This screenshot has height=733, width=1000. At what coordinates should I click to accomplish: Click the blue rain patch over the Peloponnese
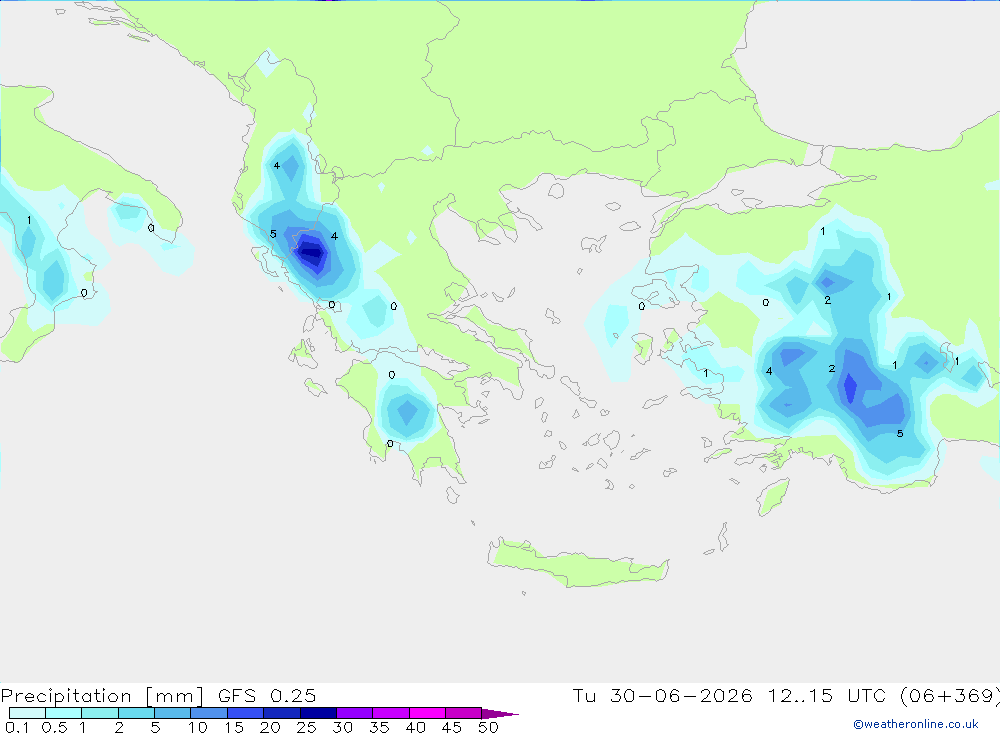407,411
